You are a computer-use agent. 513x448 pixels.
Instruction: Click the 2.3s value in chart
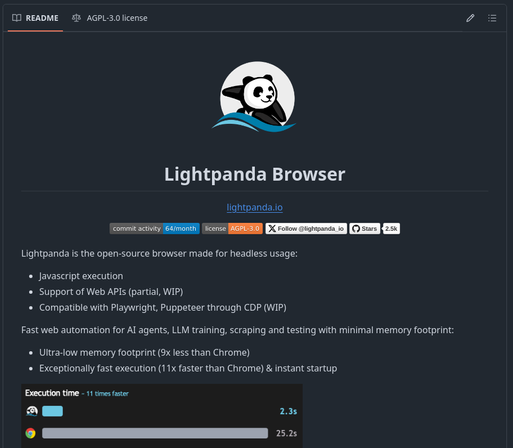click(x=288, y=411)
